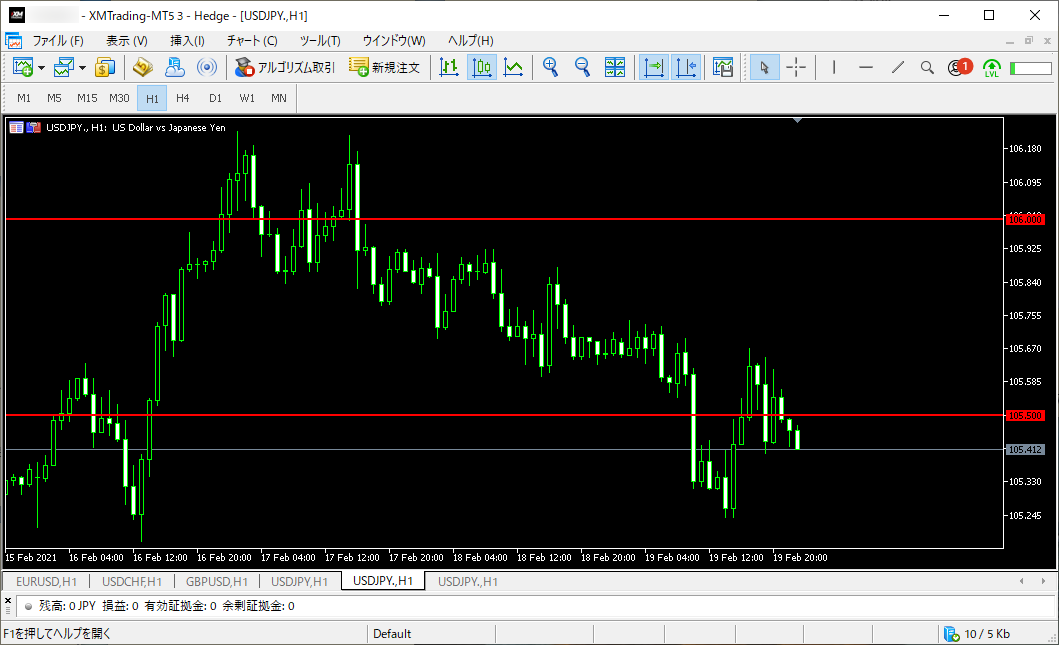Click the zoom out magnifier icon
1059x645 pixels.
click(582, 67)
